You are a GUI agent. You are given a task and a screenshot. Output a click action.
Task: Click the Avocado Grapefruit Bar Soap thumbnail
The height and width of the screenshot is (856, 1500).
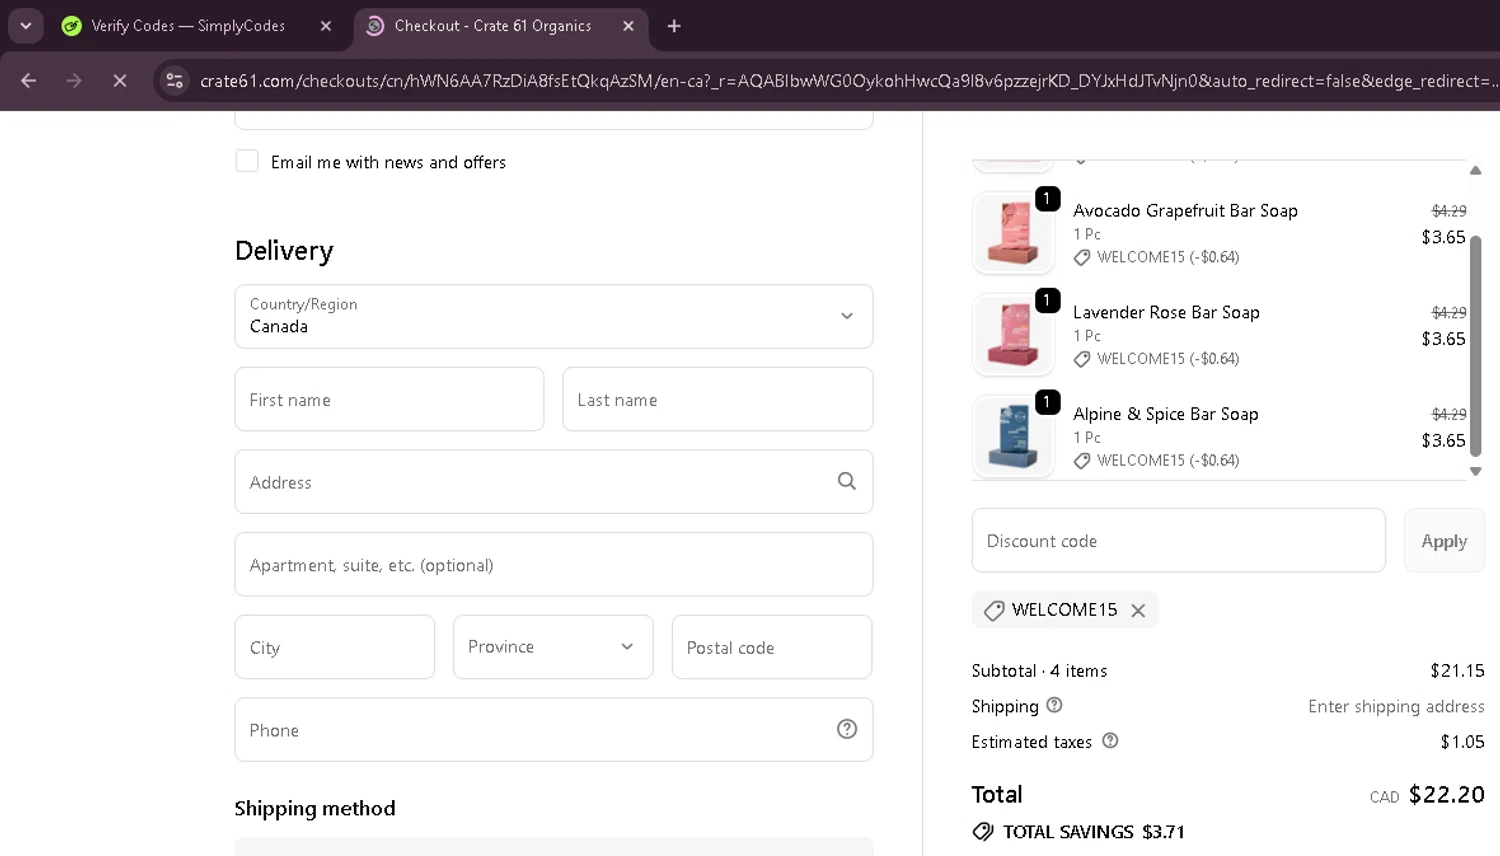tap(1014, 233)
